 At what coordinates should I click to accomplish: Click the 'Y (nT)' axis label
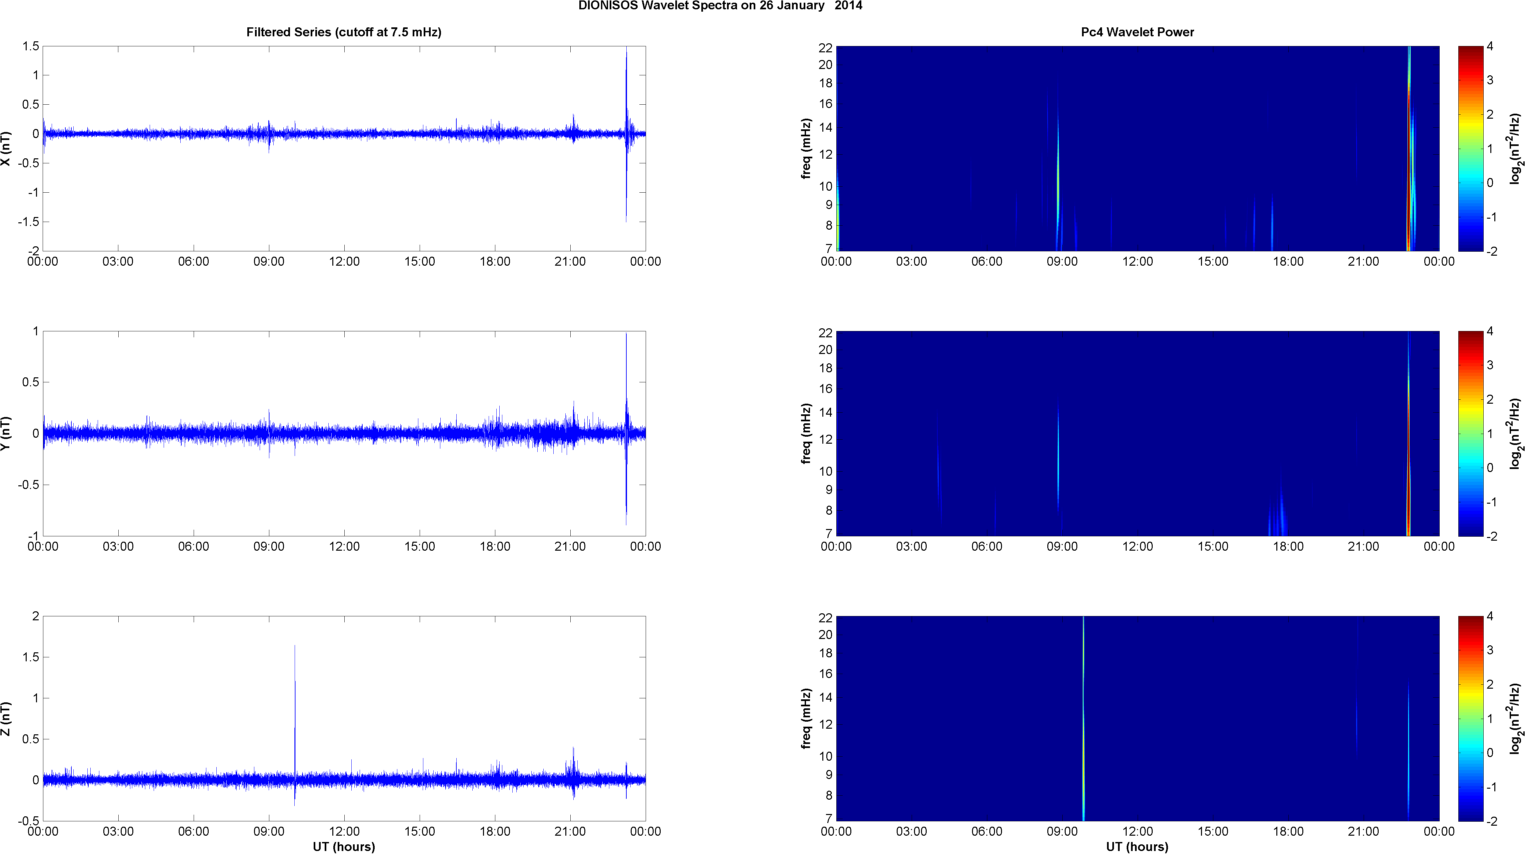tap(7, 433)
